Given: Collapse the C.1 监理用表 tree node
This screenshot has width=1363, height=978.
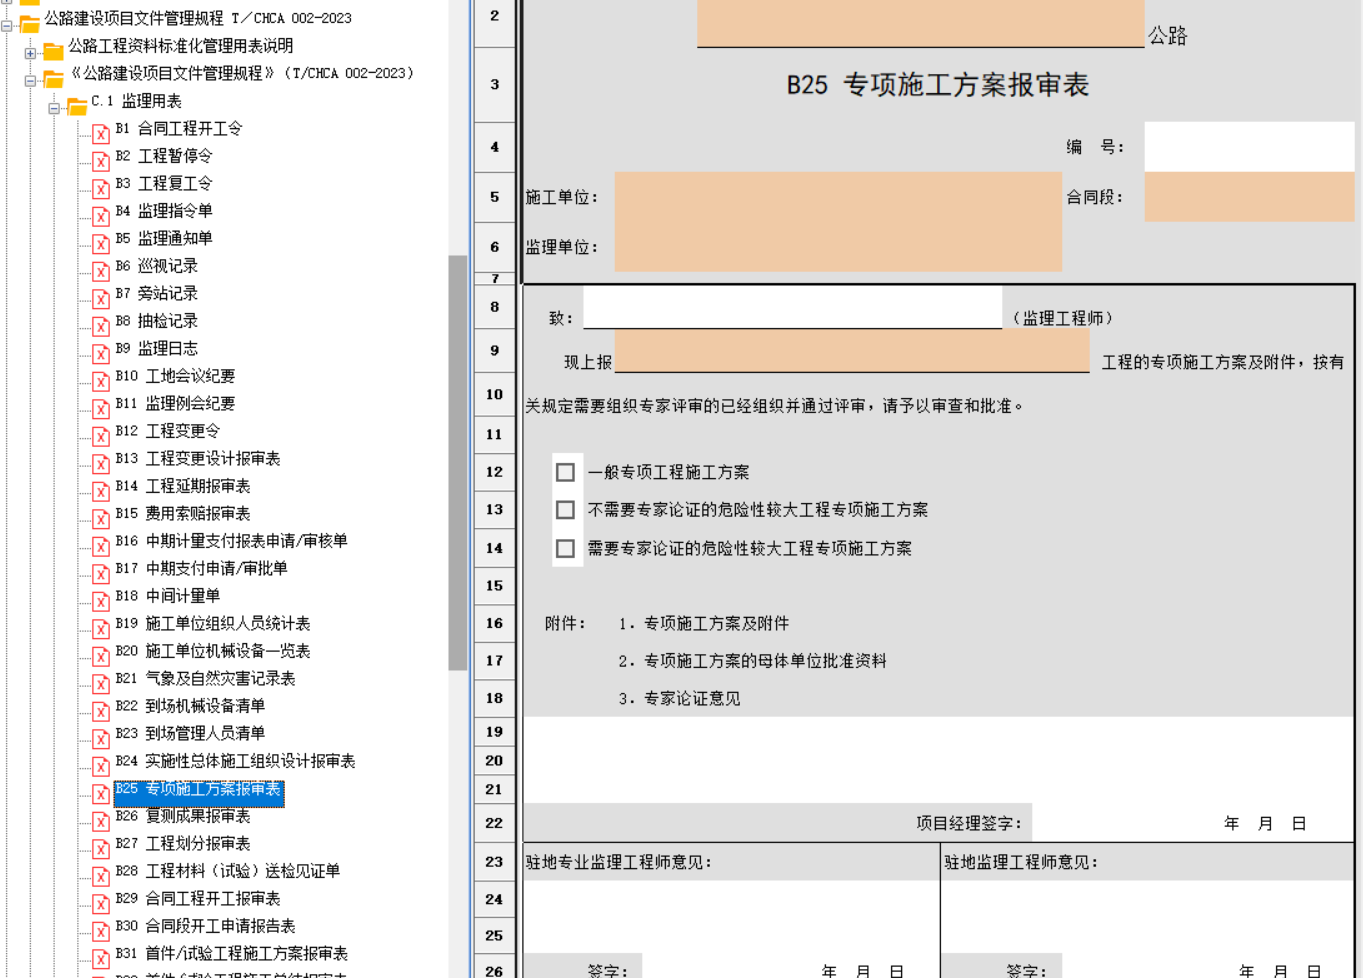Looking at the screenshot, I should pyautogui.click(x=54, y=108).
